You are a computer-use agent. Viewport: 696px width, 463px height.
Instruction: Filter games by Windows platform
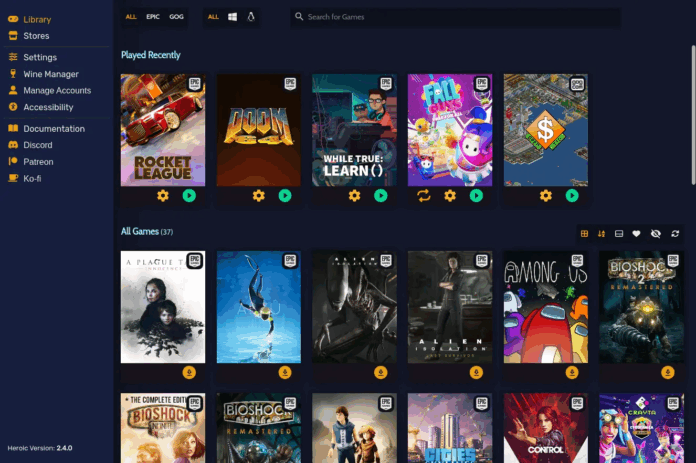pyautogui.click(x=233, y=17)
